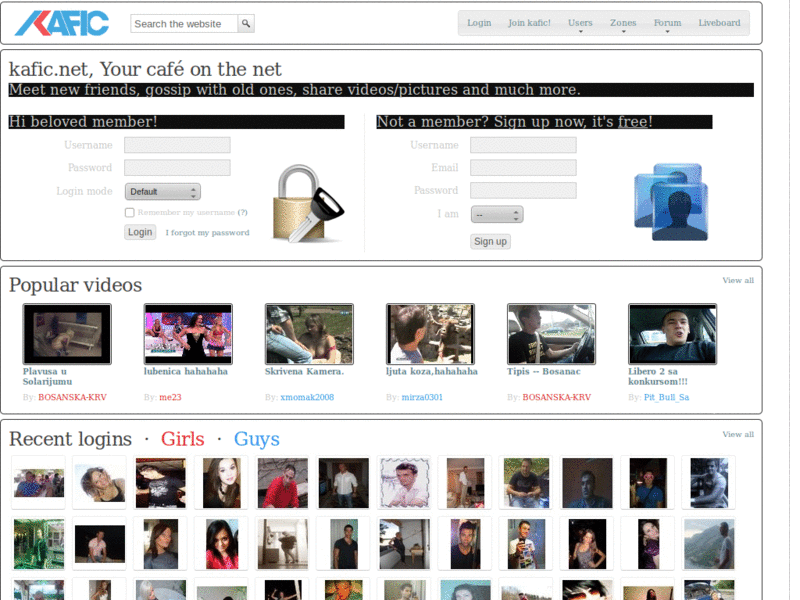The height and width of the screenshot is (600, 800).
Task: Open the Tipis -- Bosanac video thumbnail
Action: [x=552, y=334]
